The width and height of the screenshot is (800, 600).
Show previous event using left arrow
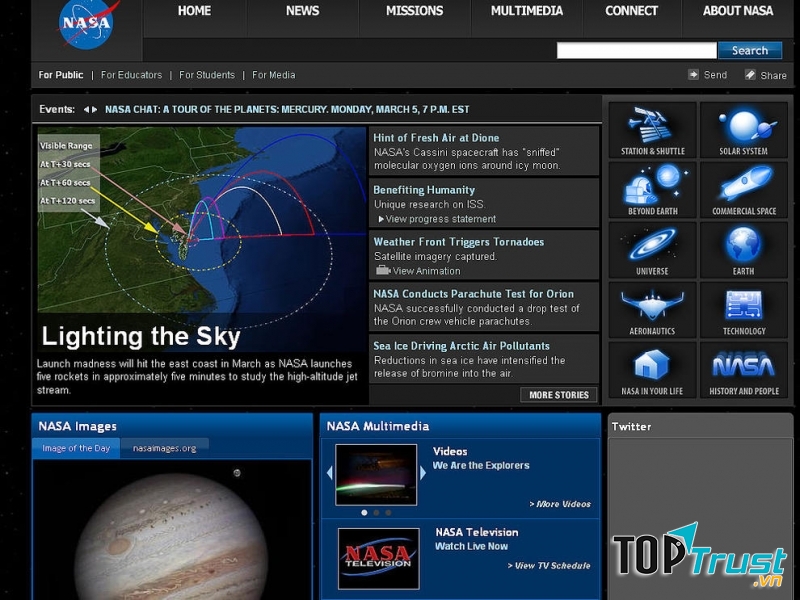tap(86, 110)
